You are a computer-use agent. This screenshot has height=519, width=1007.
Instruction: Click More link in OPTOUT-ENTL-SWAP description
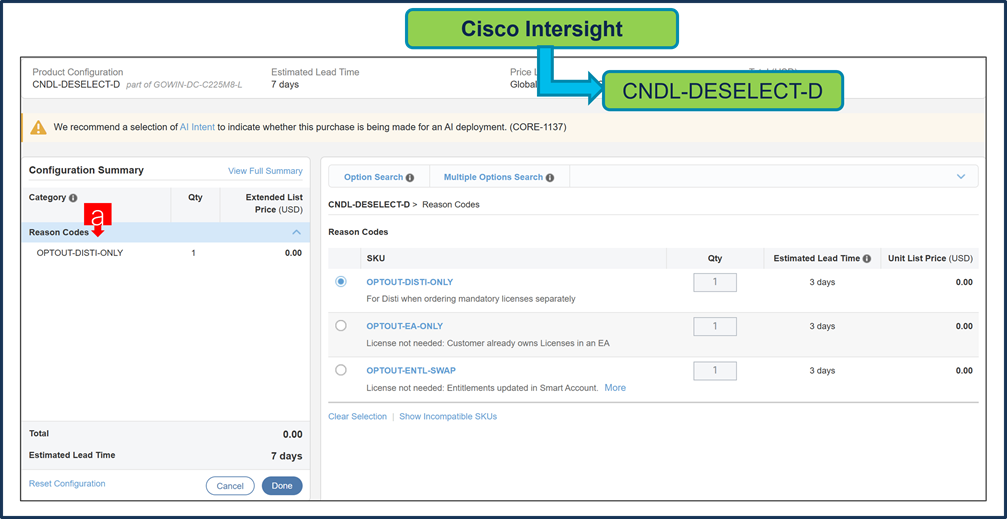click(x=615, y=388)
